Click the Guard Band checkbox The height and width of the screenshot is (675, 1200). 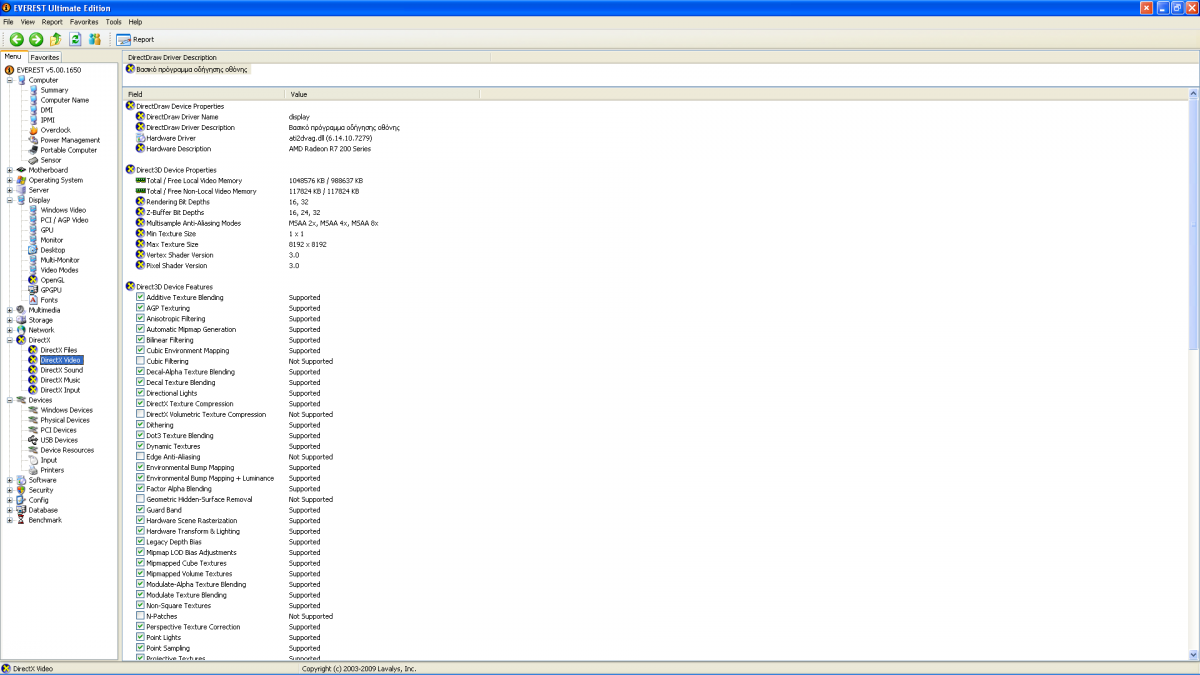point(140,510)
